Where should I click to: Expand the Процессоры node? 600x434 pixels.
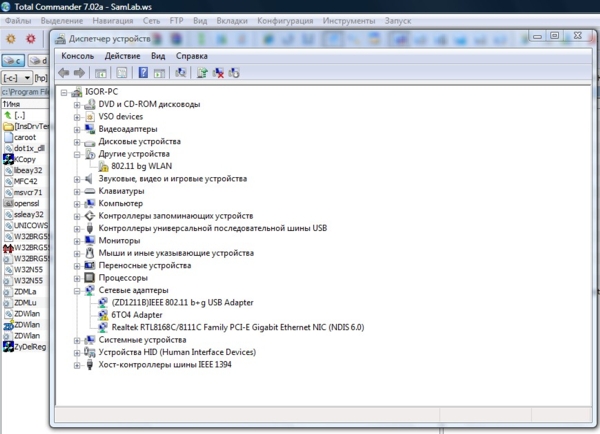click(x=77, y=278)
